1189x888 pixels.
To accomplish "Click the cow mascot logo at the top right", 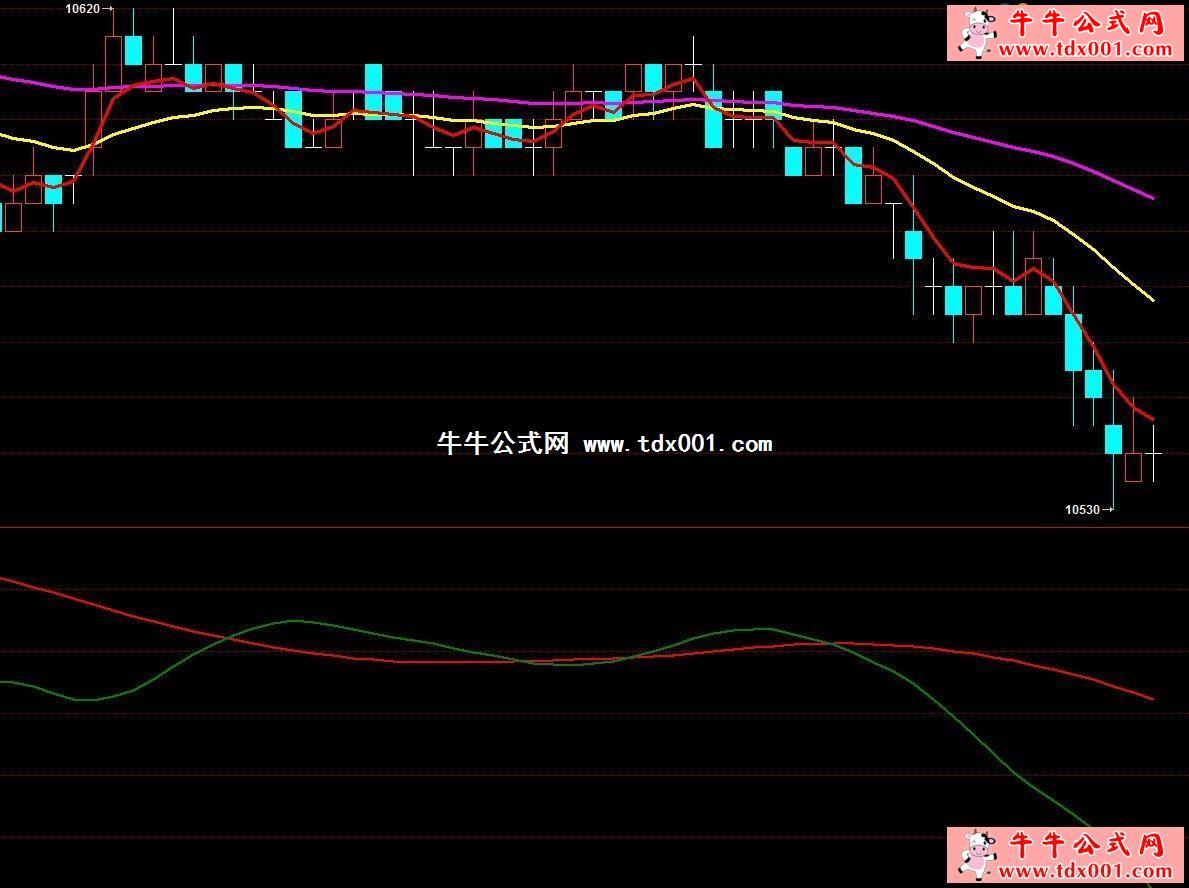I will pos(976,32).
